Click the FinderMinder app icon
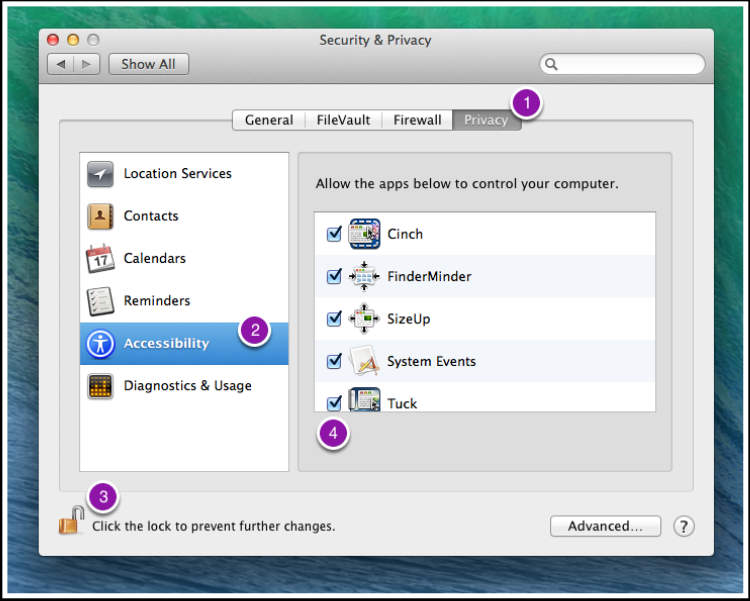 click(364, 276)
